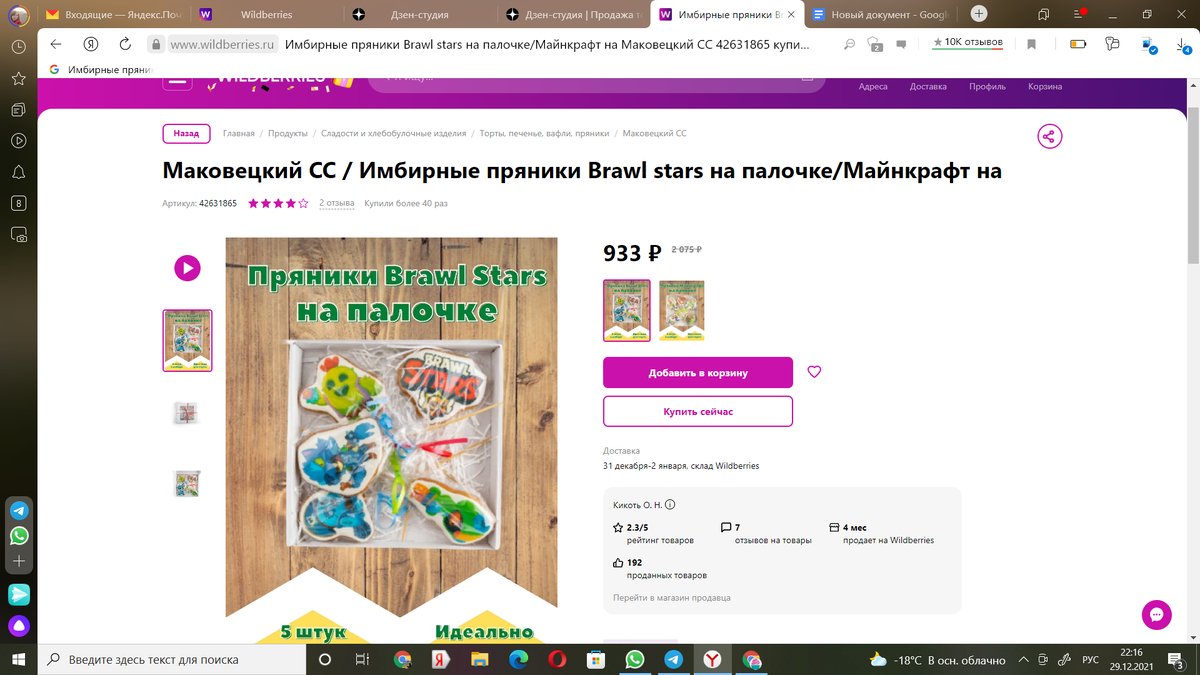The image size is (1200, 675).
Task: Open the Wildberries hamburger menu
Action: coord(178,80)
